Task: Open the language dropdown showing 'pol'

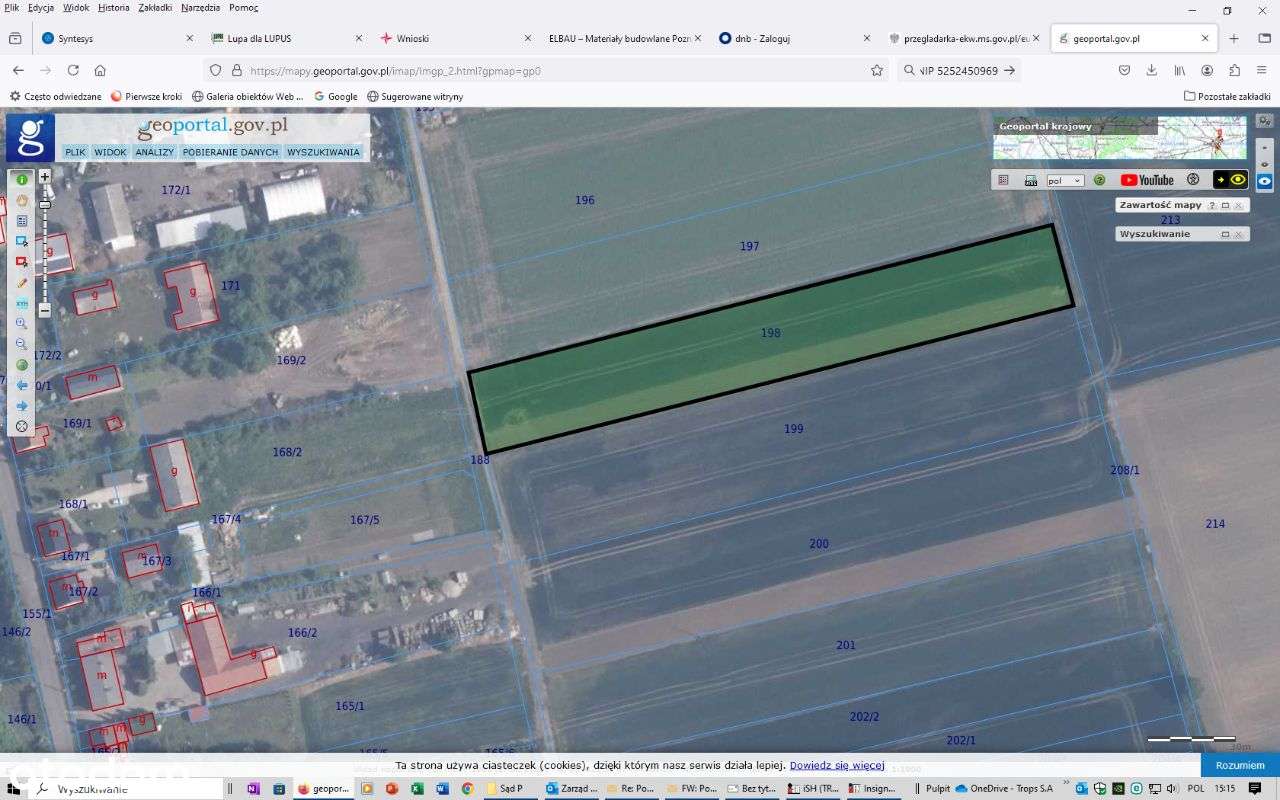Action: 1065,180
